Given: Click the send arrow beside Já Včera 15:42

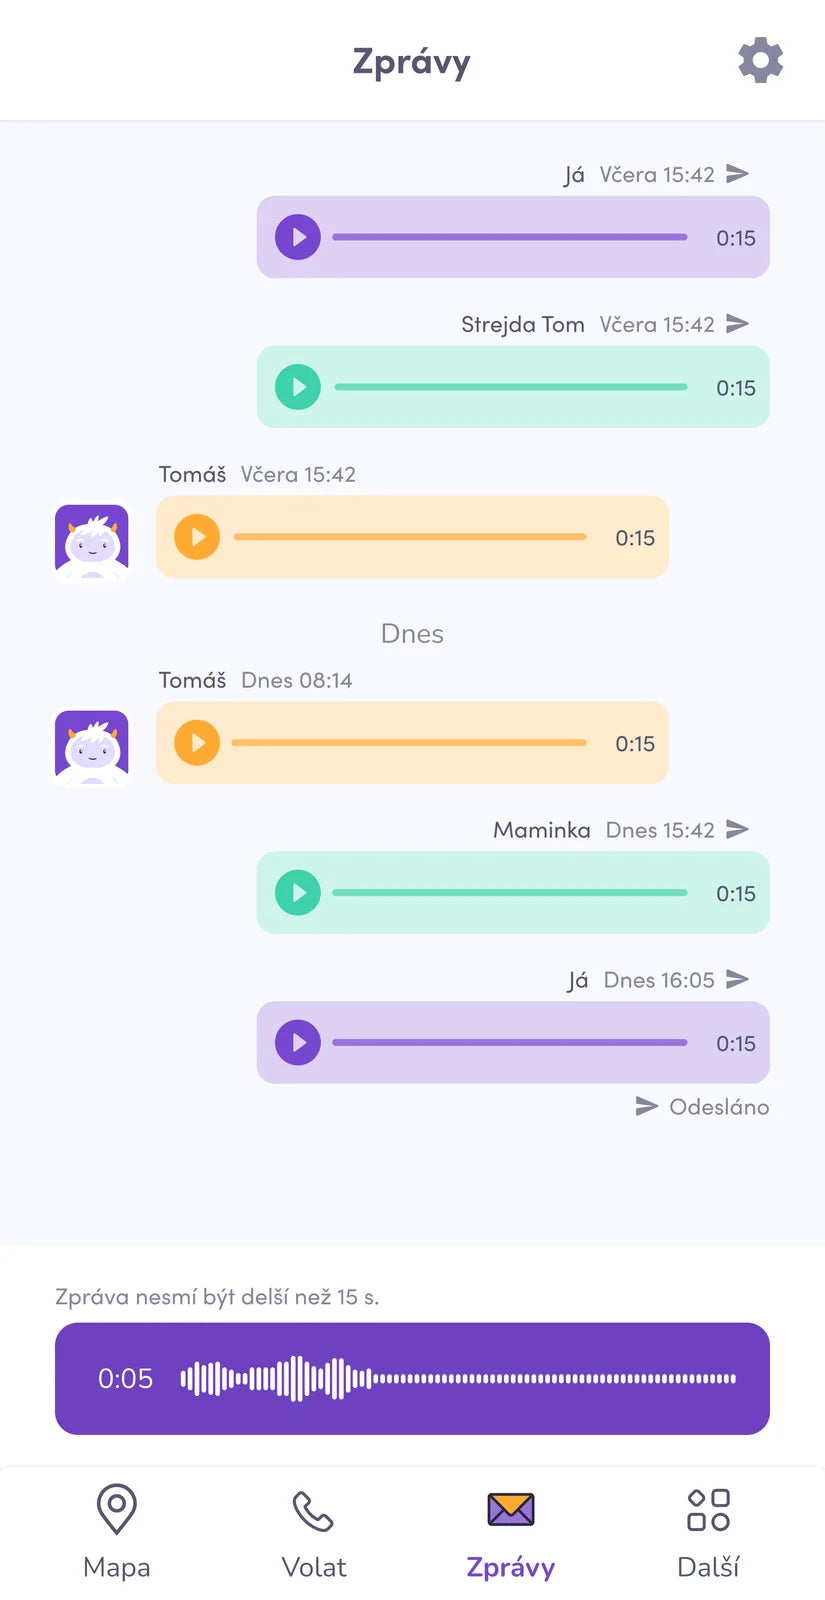Looking at the screenshot, I should [x=737, y=173].
